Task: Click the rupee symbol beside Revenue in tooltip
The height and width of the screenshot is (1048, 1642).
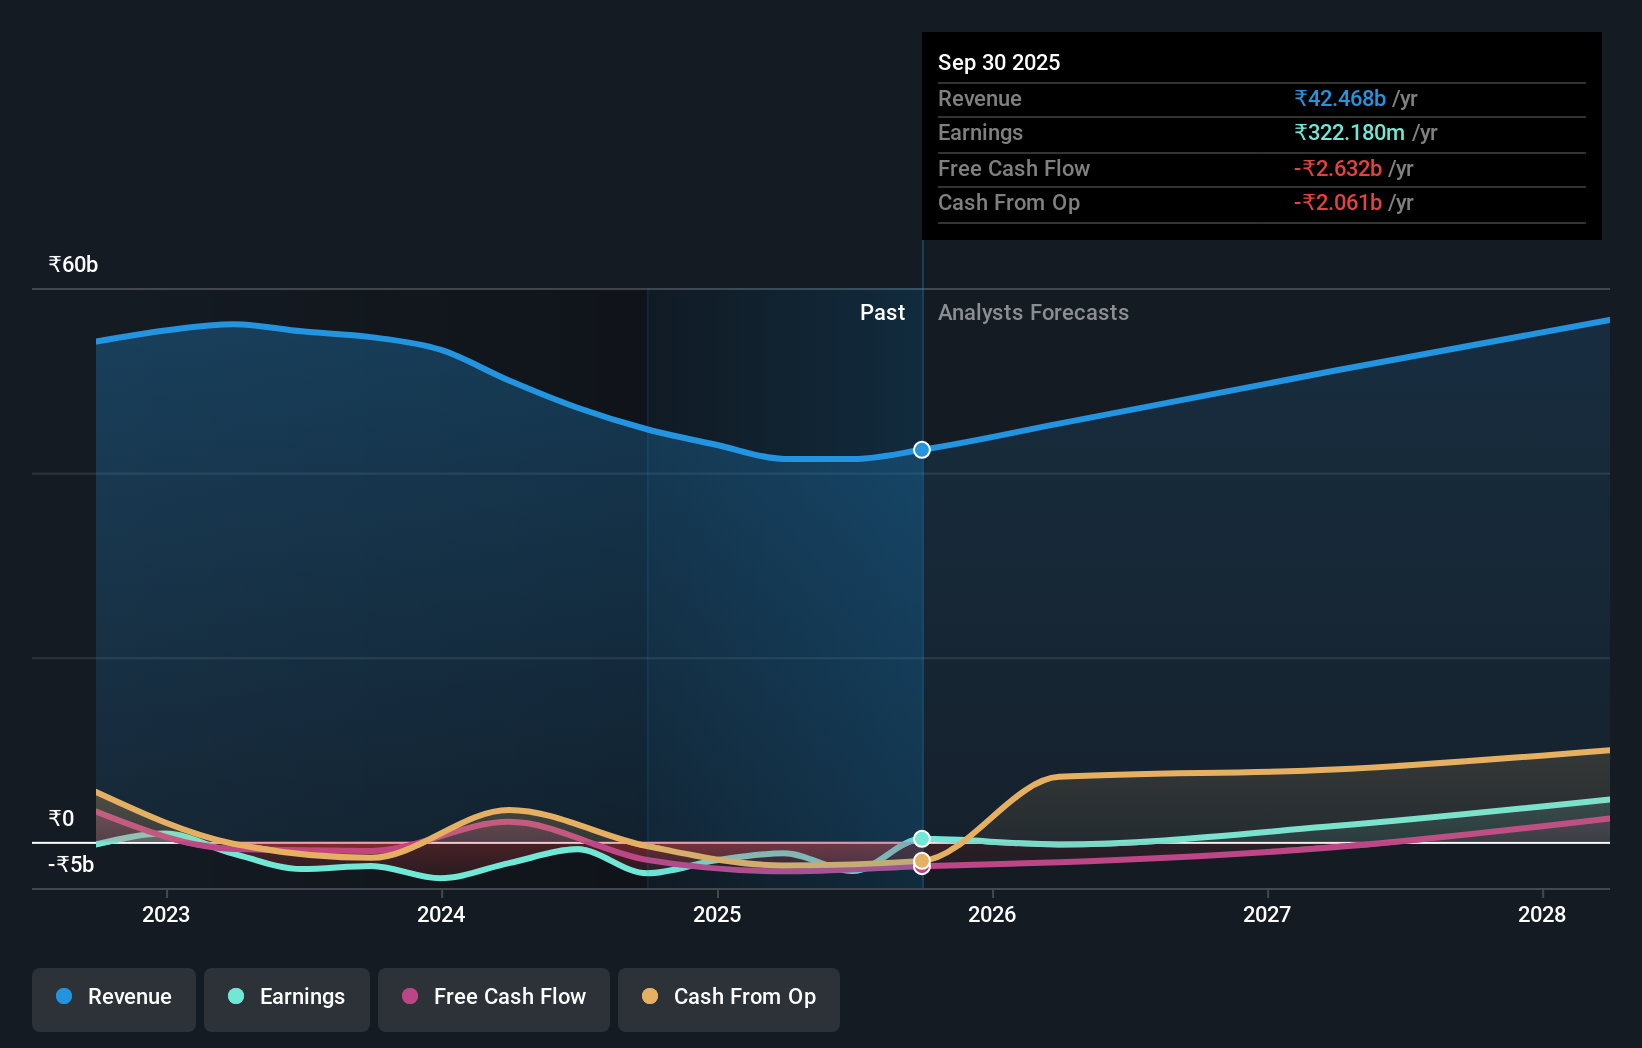Action: (x=1302, y=99)
